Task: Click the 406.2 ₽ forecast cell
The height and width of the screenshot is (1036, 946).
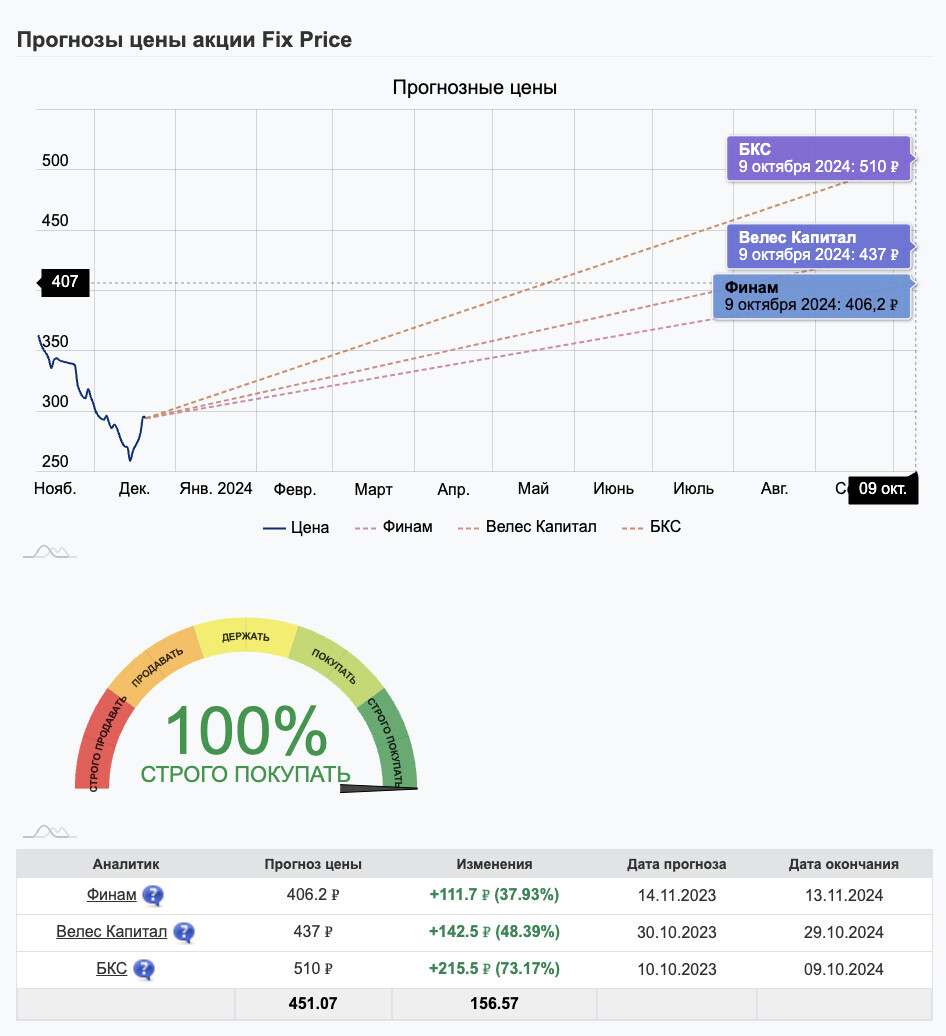Action: (x=313, y=895)
